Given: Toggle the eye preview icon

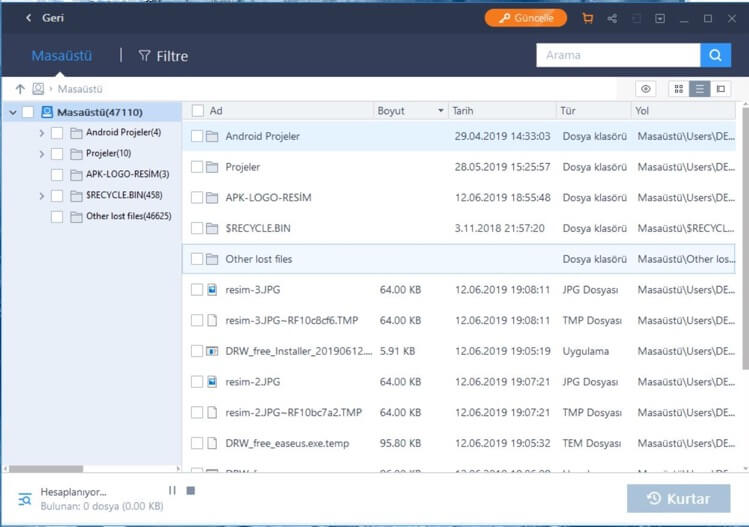Looking at the screenshot, I should pyautogui.click(x=646, y=89).
